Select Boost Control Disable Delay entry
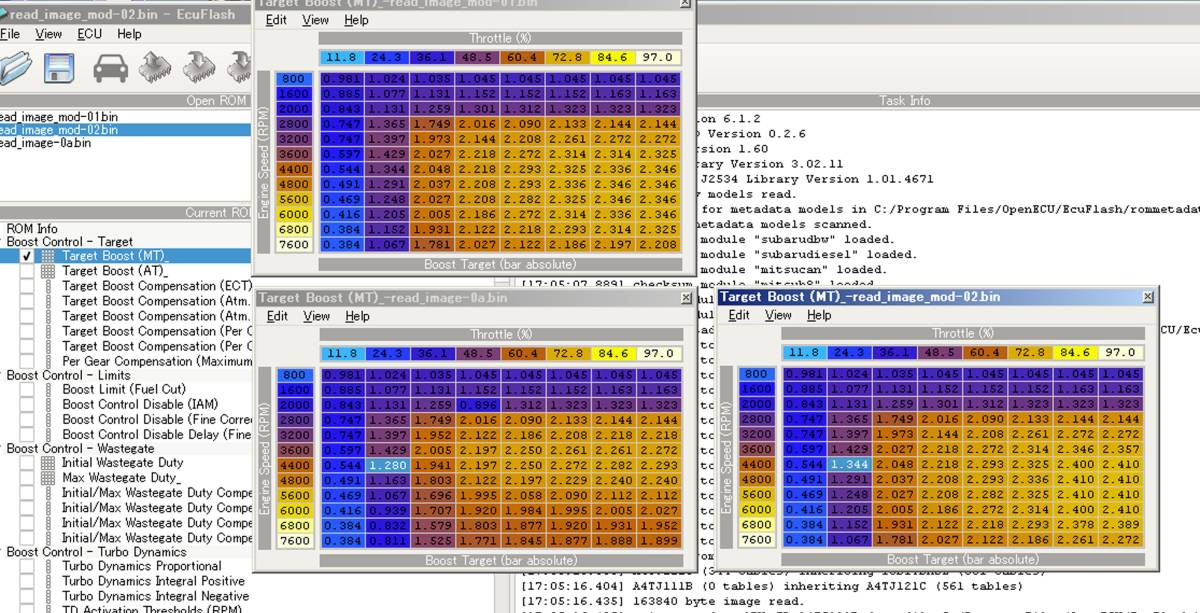This screenshot has width=1200, height=613. pos(156,434)
